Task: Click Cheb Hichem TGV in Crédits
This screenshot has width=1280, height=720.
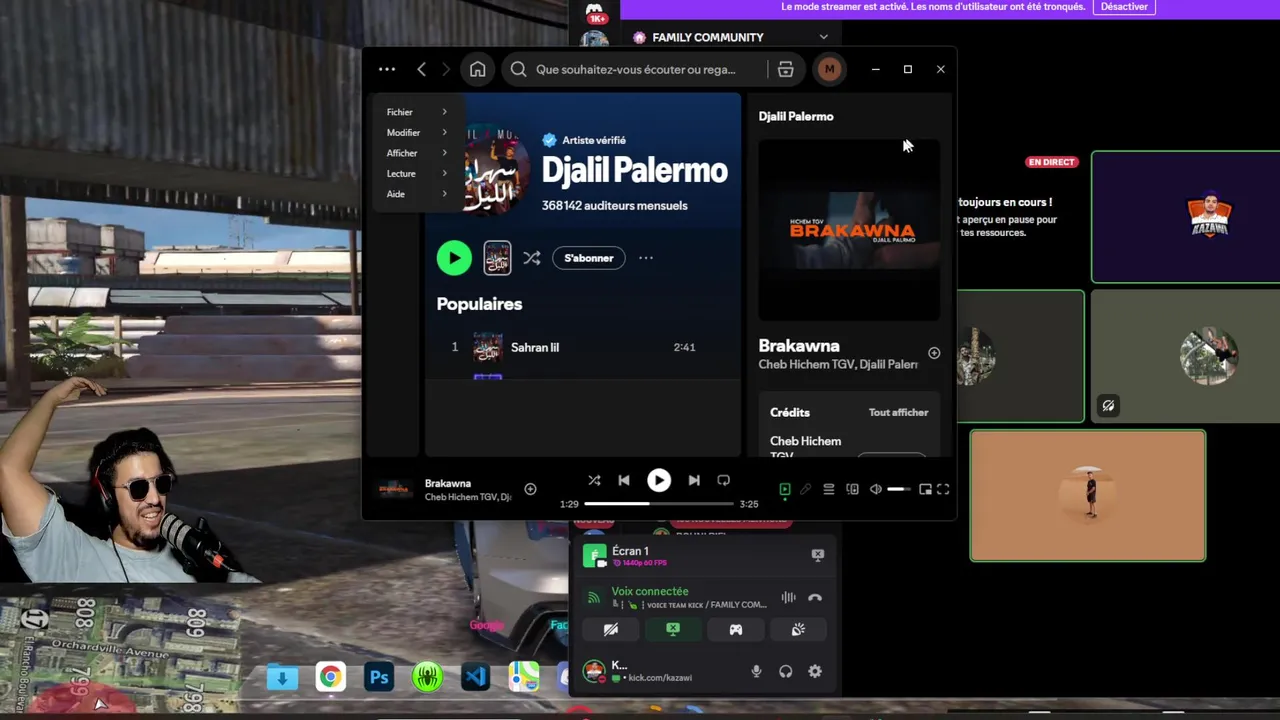Action: point(806,446)
